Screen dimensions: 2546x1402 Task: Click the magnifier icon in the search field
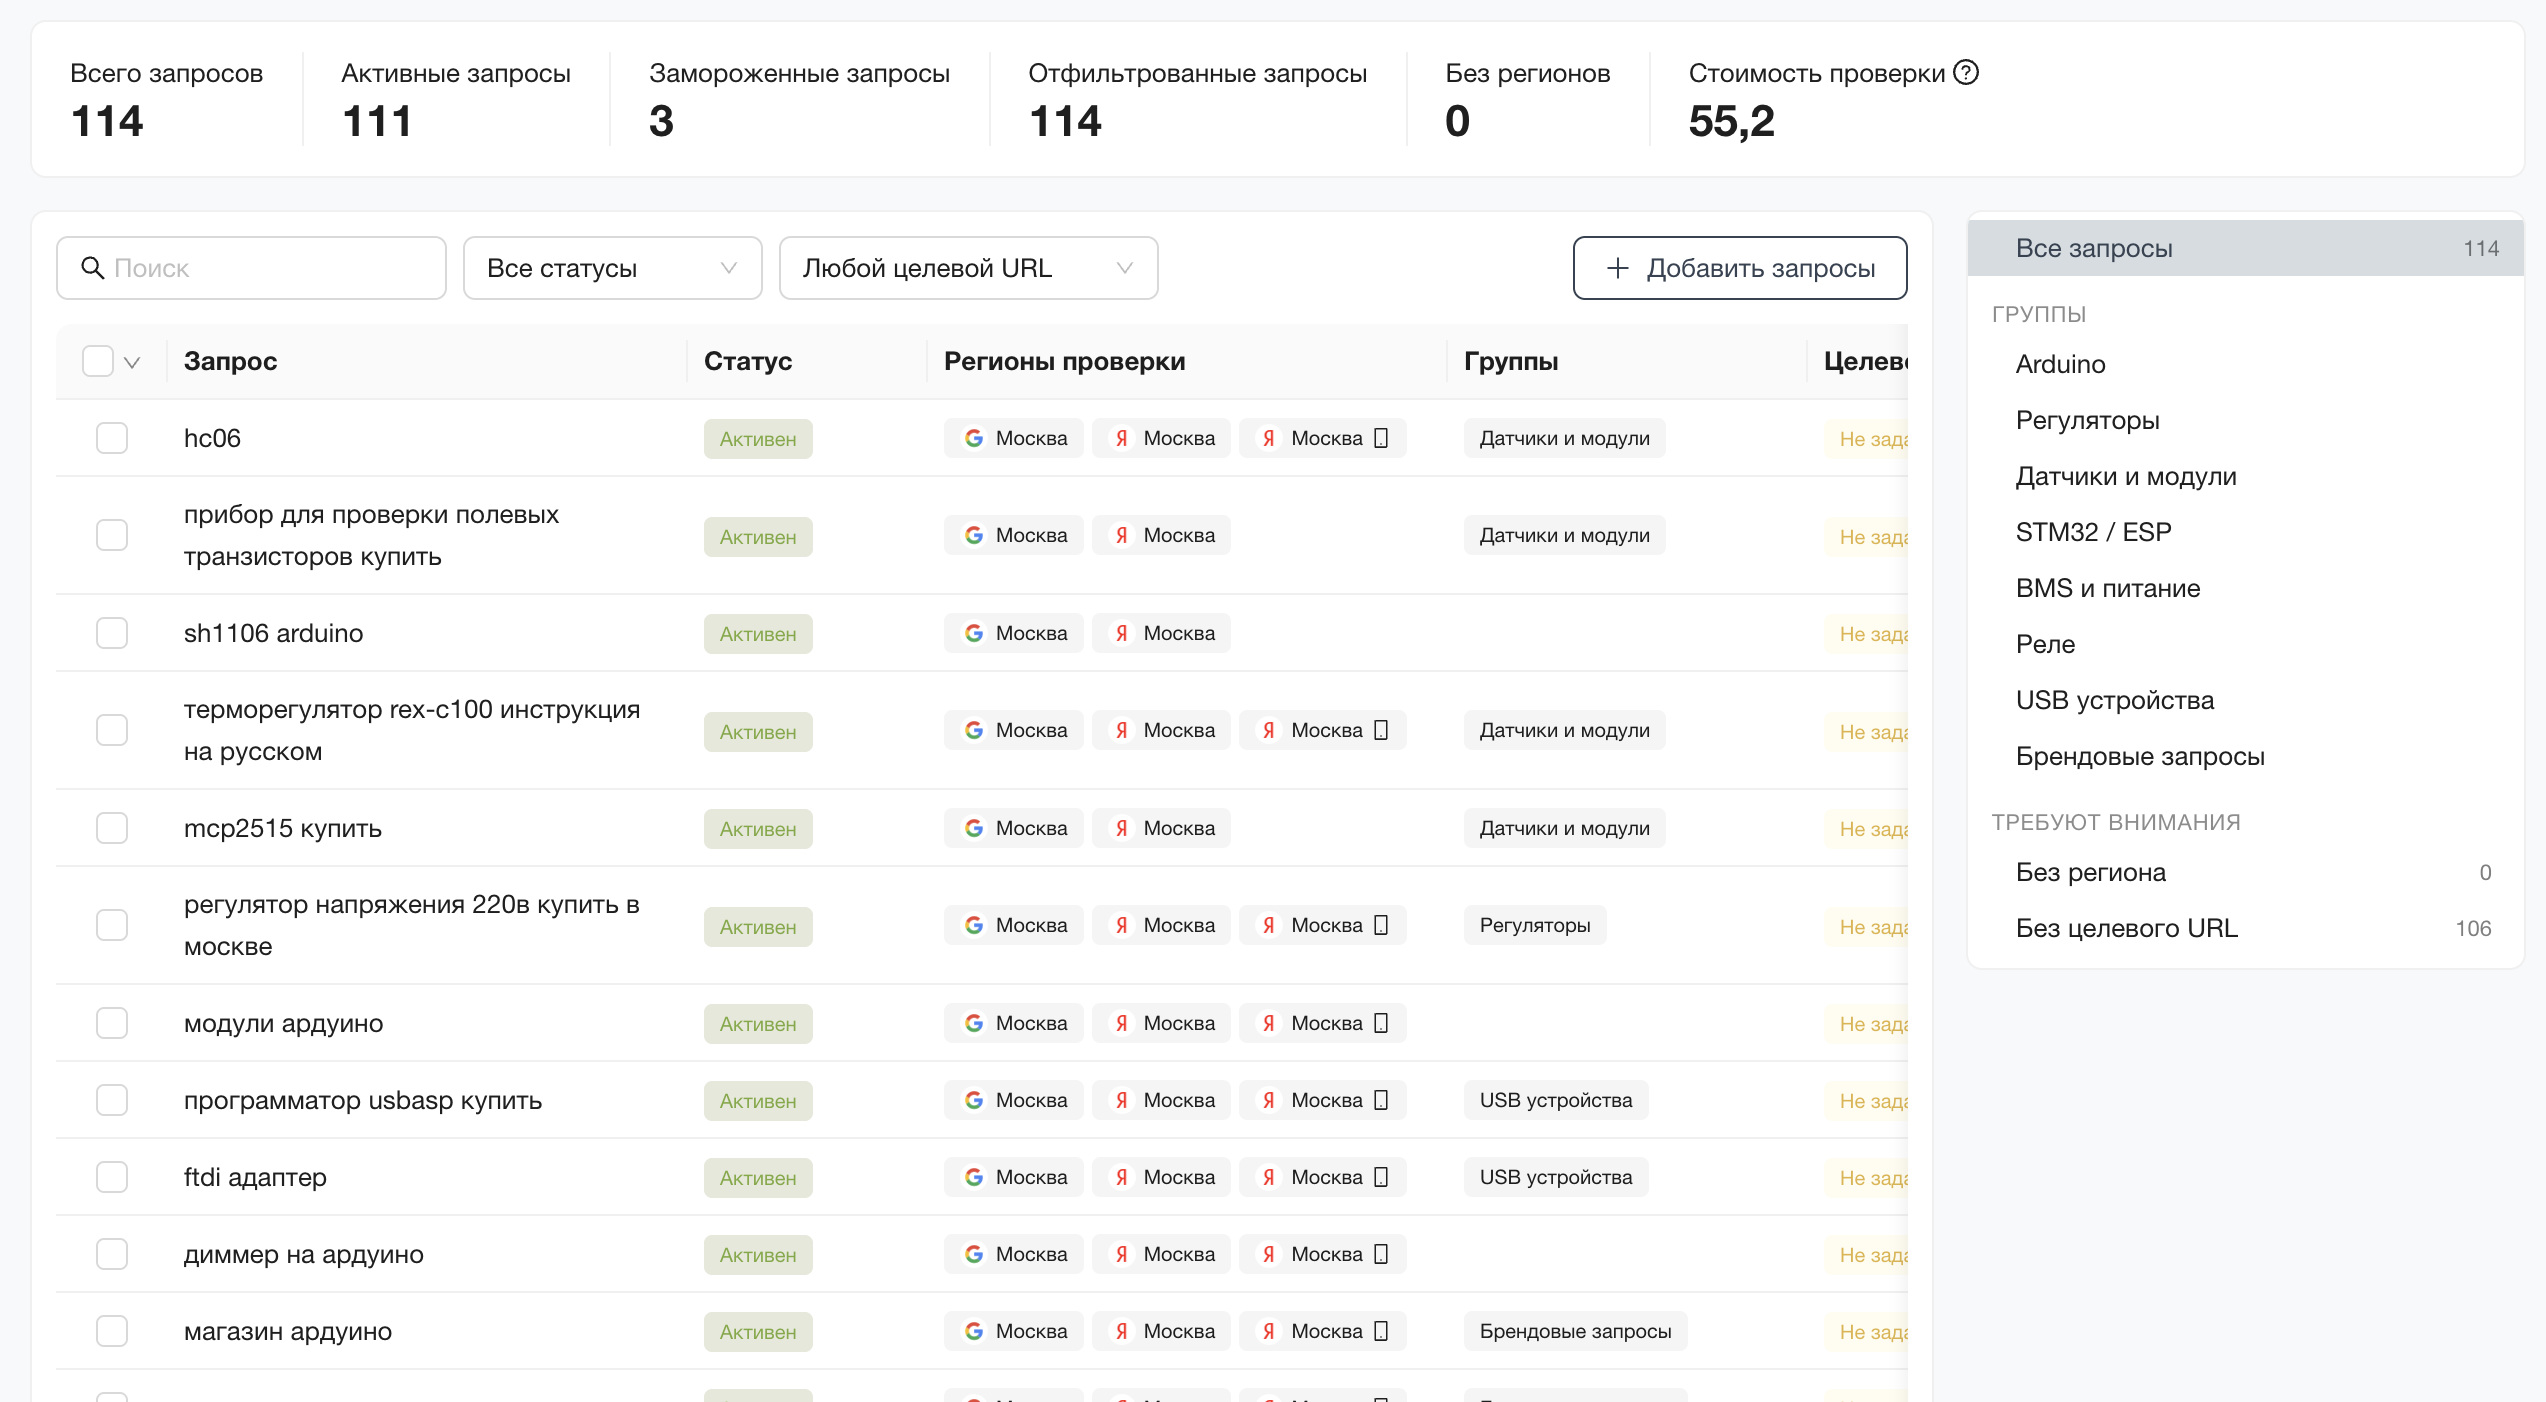click(92, 268)
